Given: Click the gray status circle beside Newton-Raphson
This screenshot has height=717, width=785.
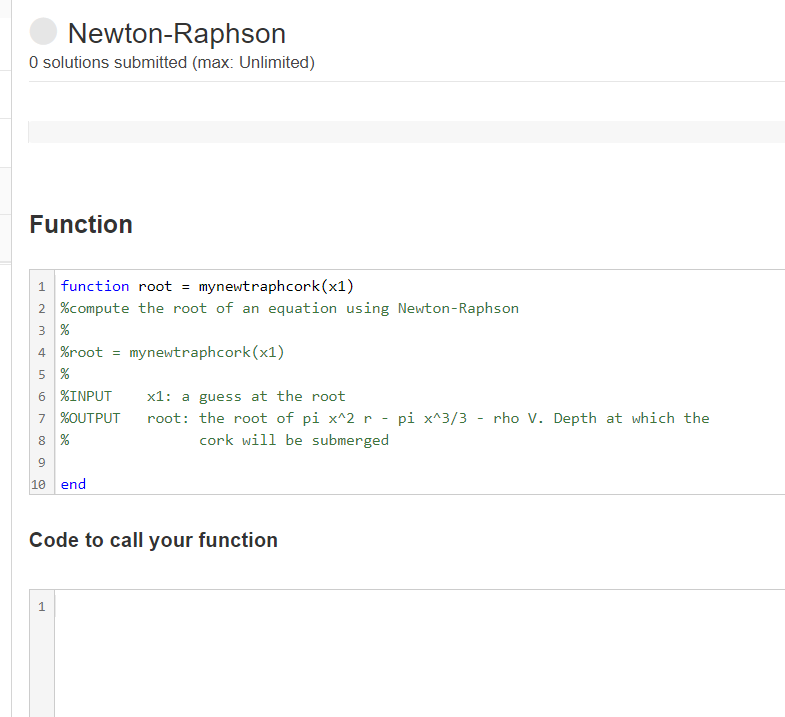Looking at the screenshot, I should (x=43, y=32).
